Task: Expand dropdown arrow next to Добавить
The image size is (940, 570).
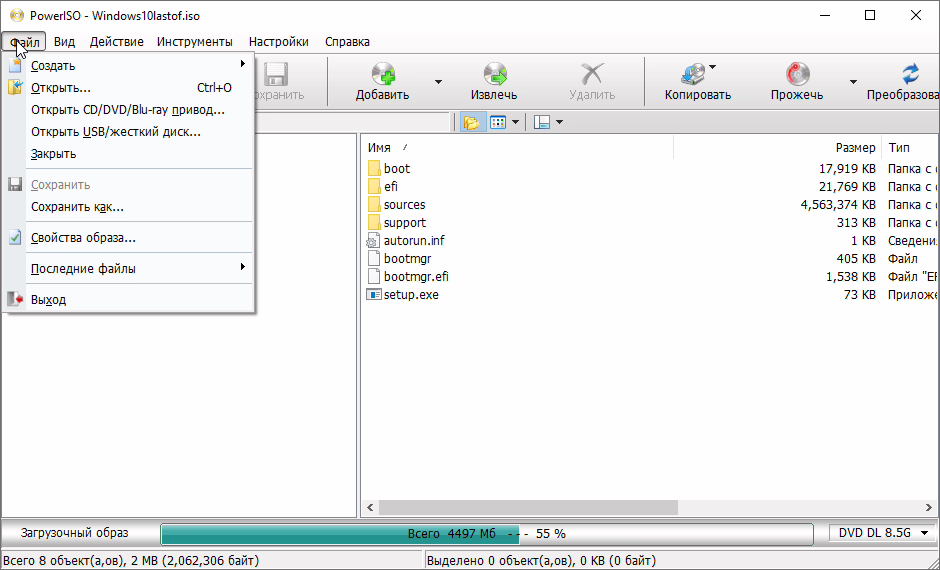Action: pos(438,82)
